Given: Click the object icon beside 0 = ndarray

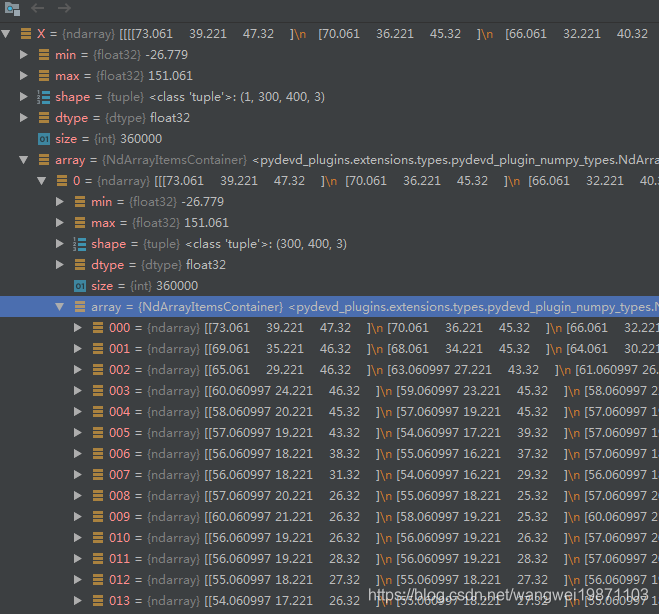Looking at the screenshot, I should pos(62,181).
